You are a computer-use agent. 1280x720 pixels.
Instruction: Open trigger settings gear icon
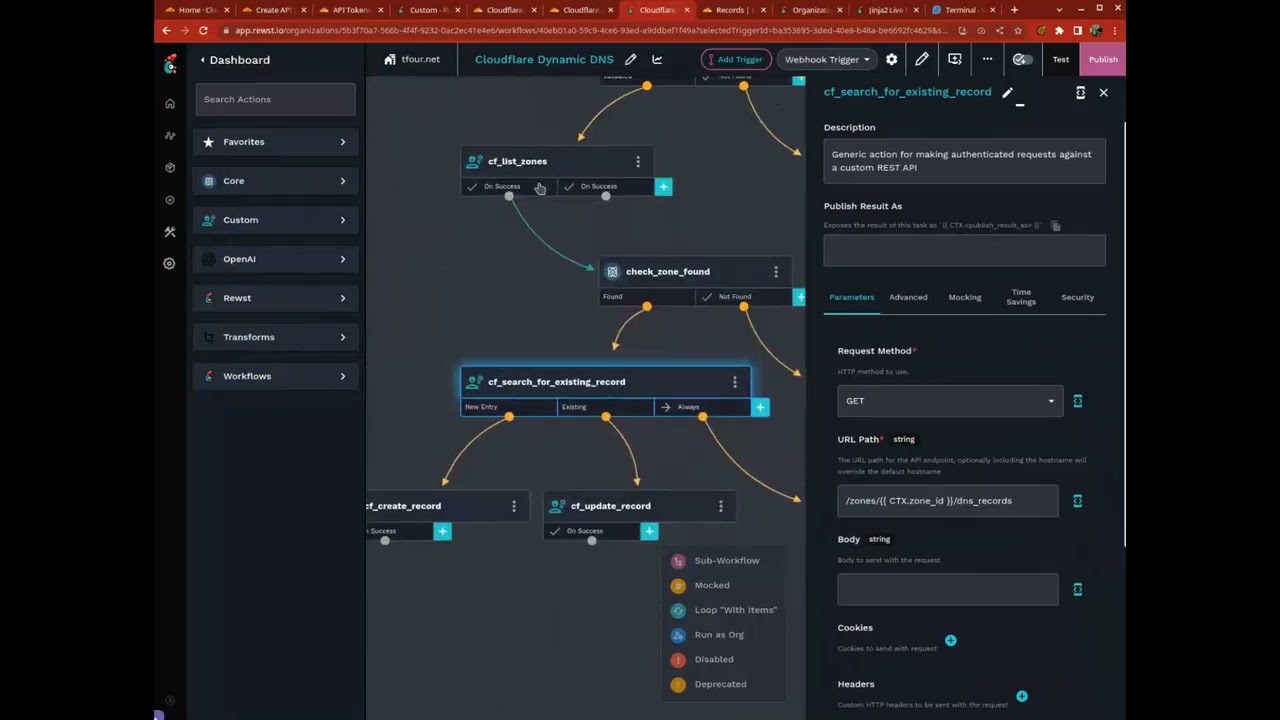[x=891, y=59]
